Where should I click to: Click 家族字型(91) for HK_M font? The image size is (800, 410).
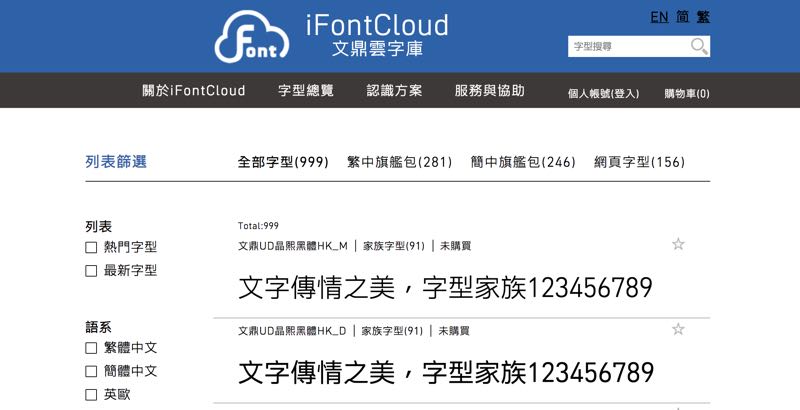[394, 246]
